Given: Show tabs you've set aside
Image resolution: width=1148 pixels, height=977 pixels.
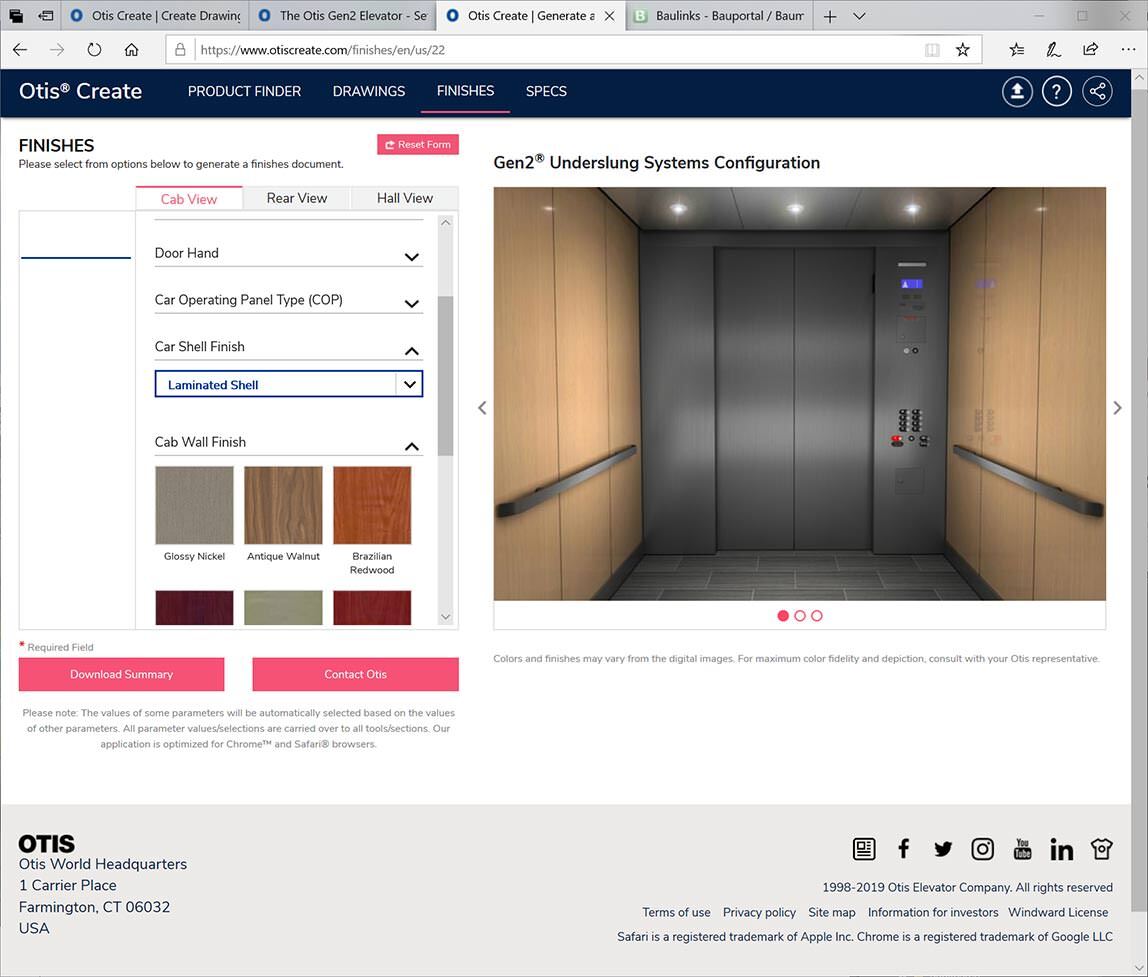Looking at the screenshot, I should click(15, 15).
